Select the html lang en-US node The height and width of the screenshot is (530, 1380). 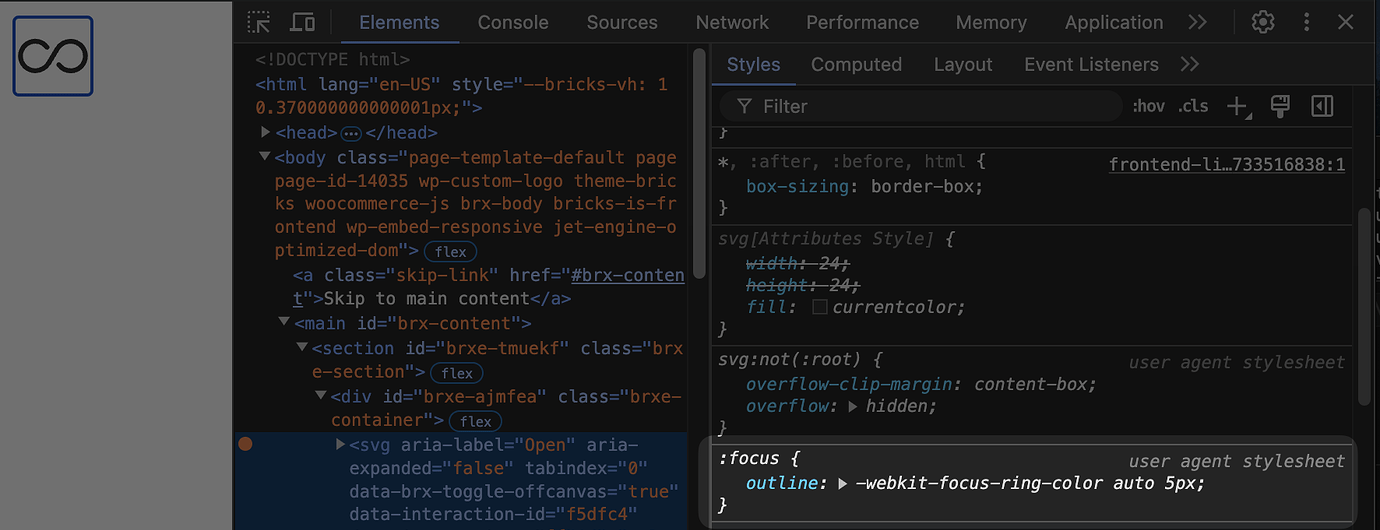[461, 96]
